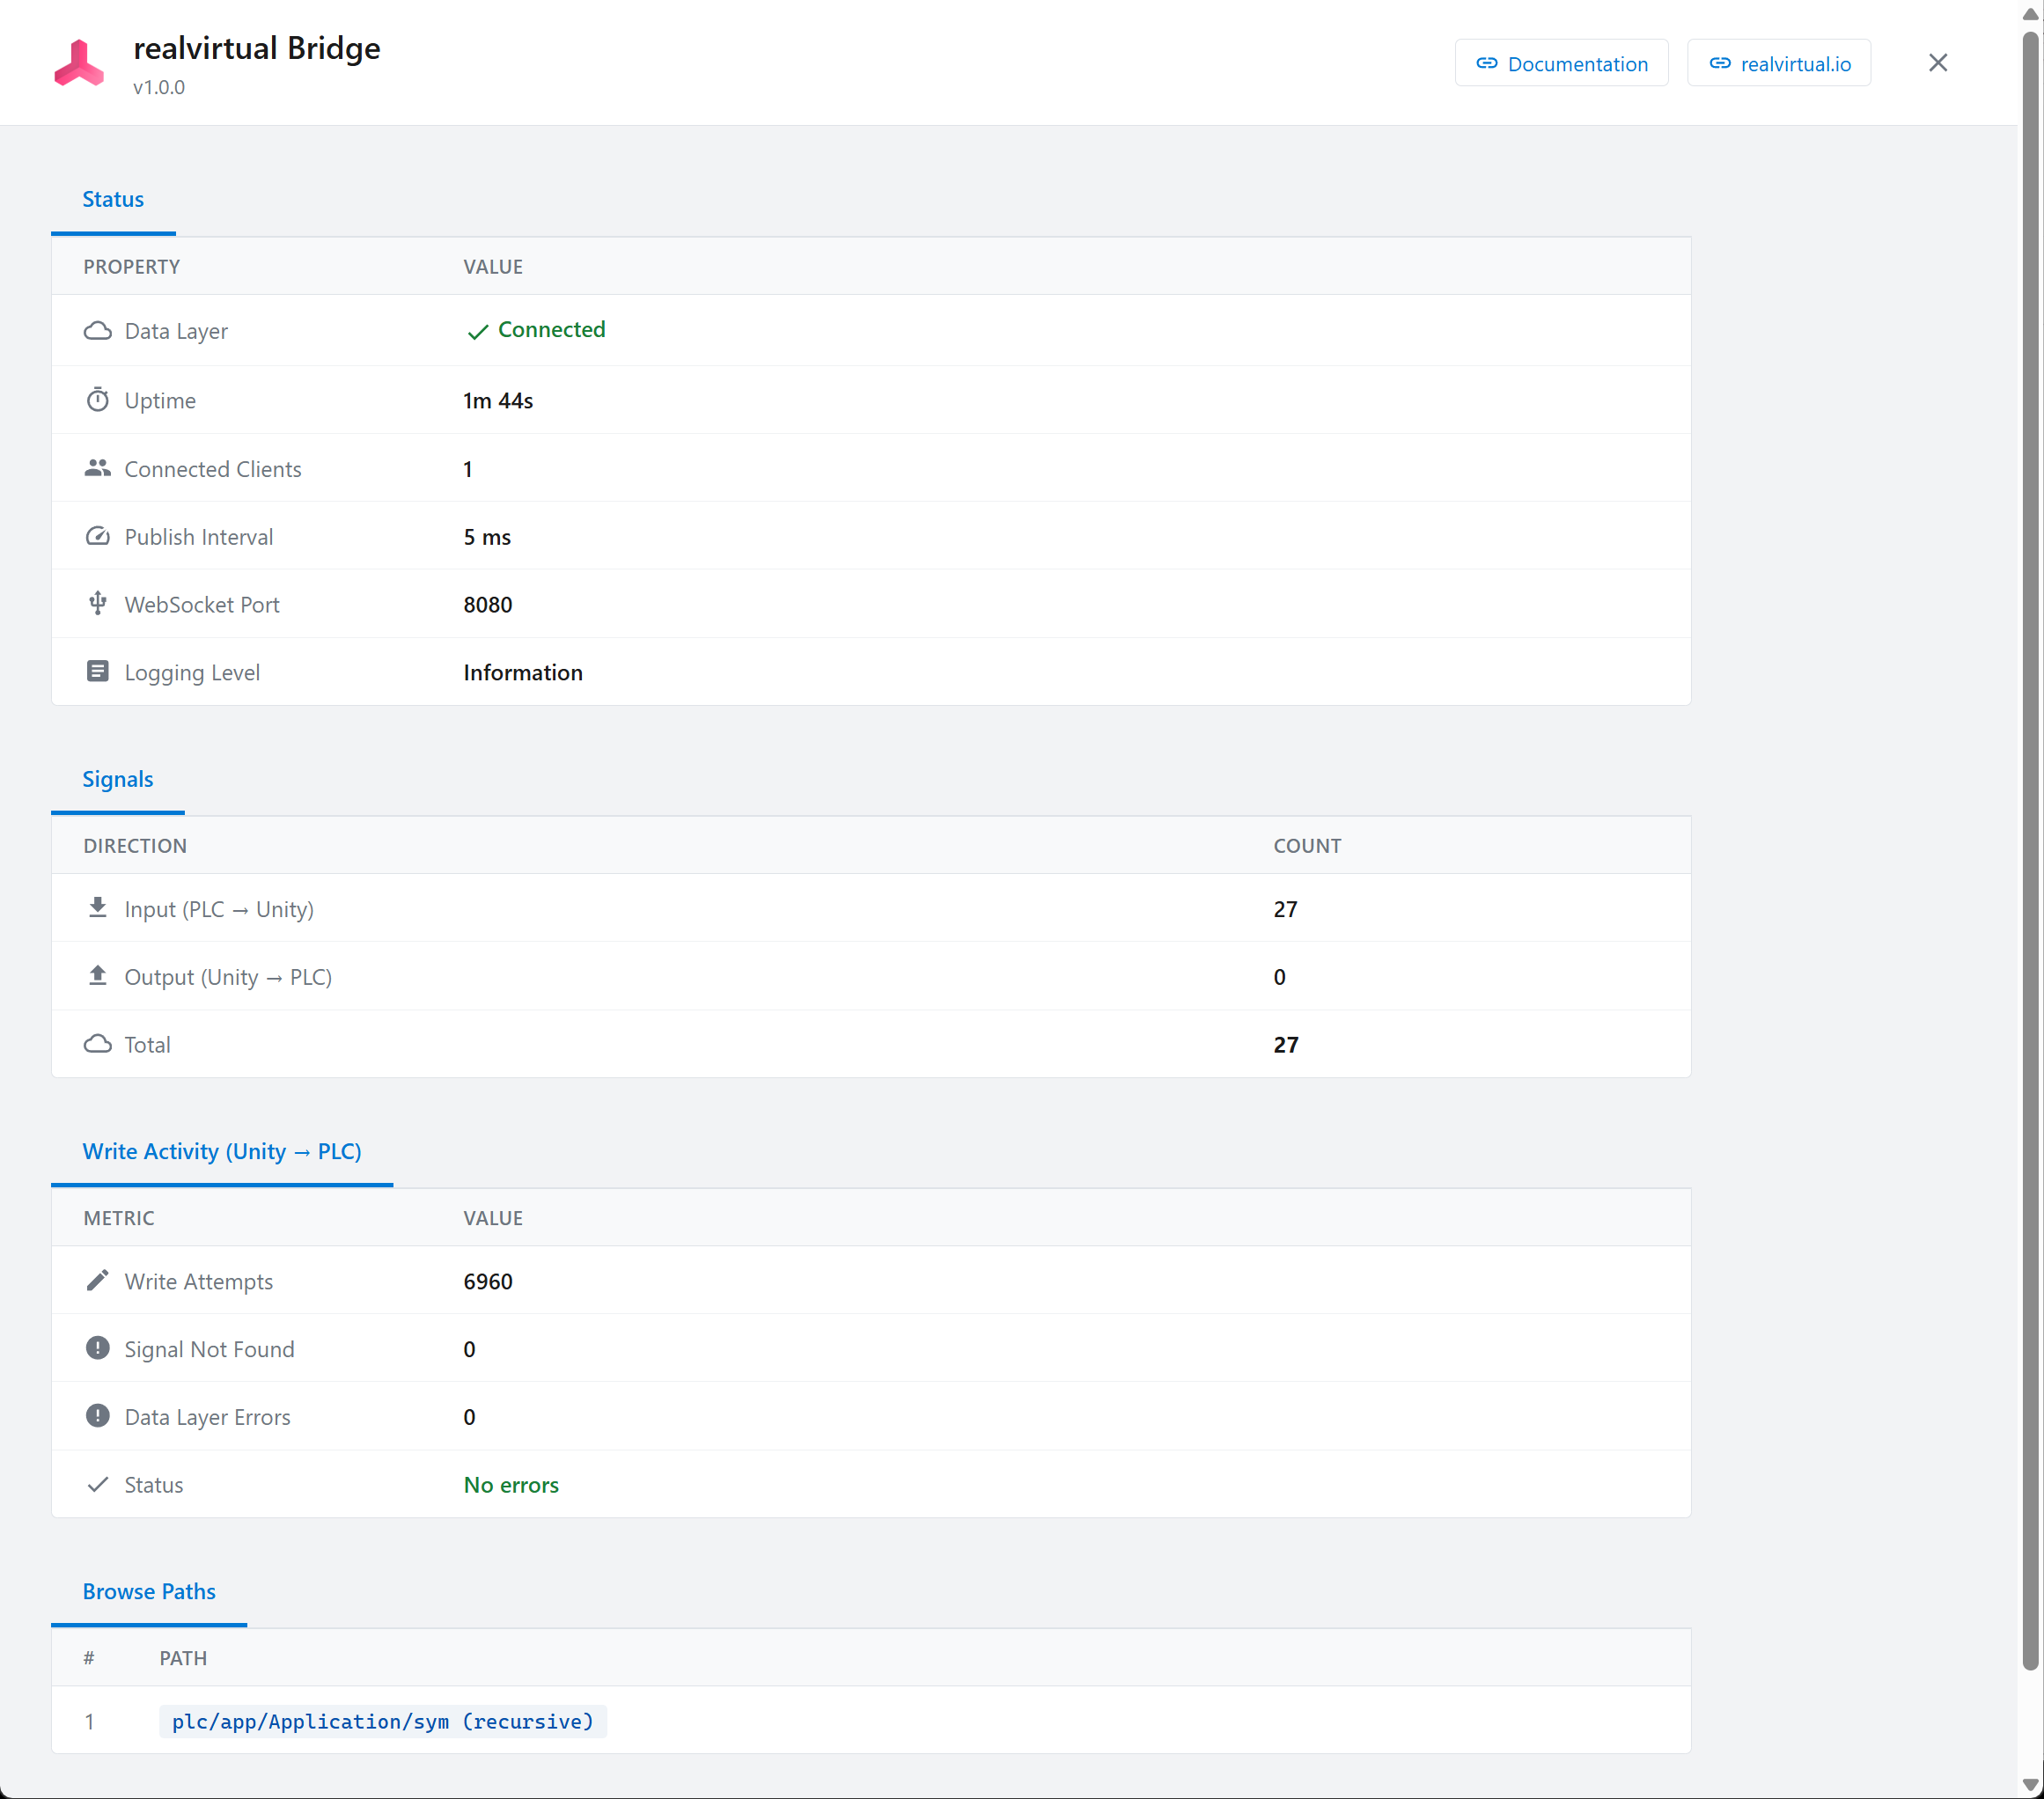This screenshot has width=2044, height=1799.
Task: Select the Browse Paths tab header
Action: 149,1592
